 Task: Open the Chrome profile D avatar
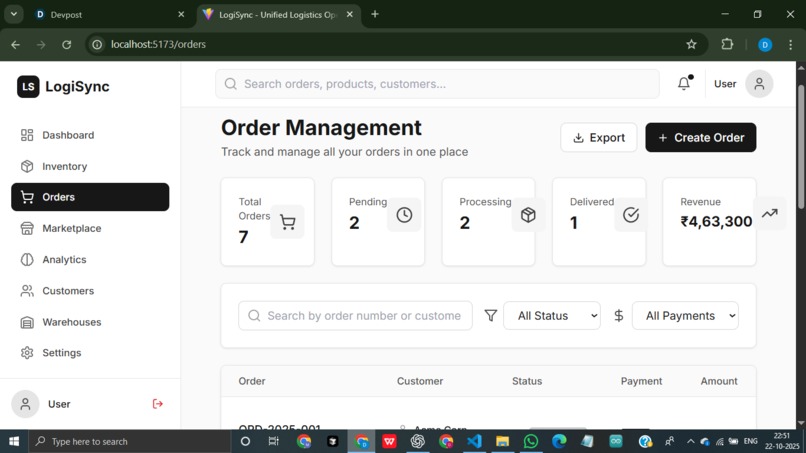click(765, 45)
